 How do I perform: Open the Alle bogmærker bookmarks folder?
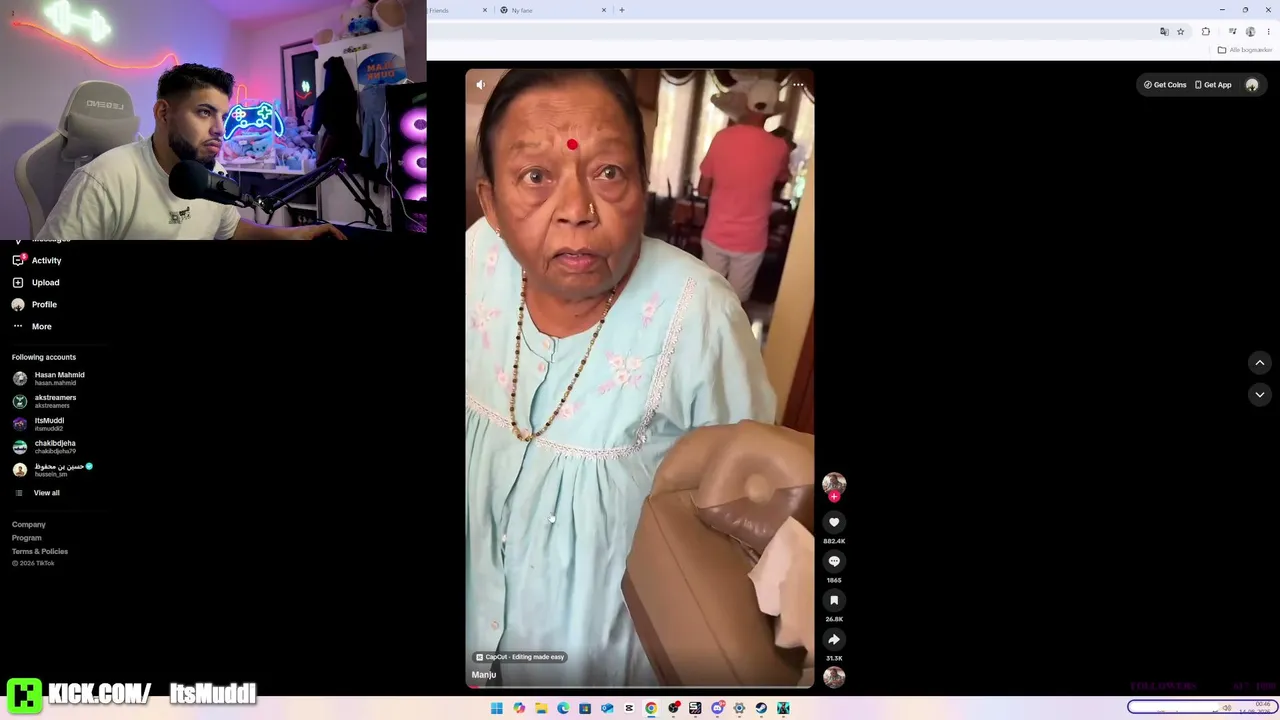pos(1245,50)
